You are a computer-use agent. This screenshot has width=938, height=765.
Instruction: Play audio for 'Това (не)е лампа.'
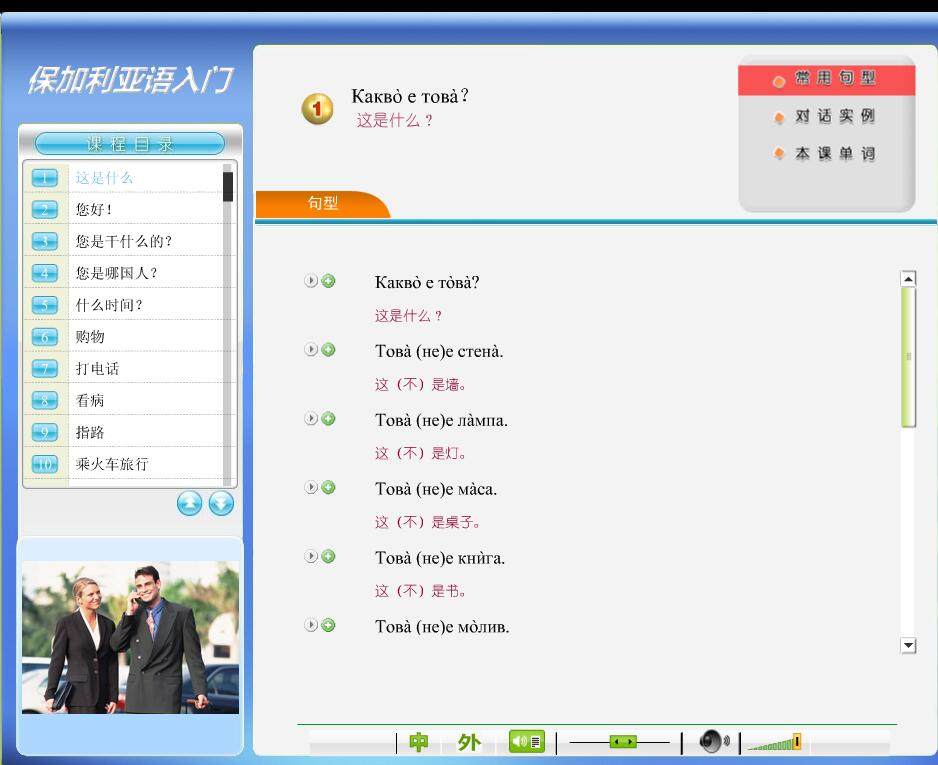(x=311, y=419)
